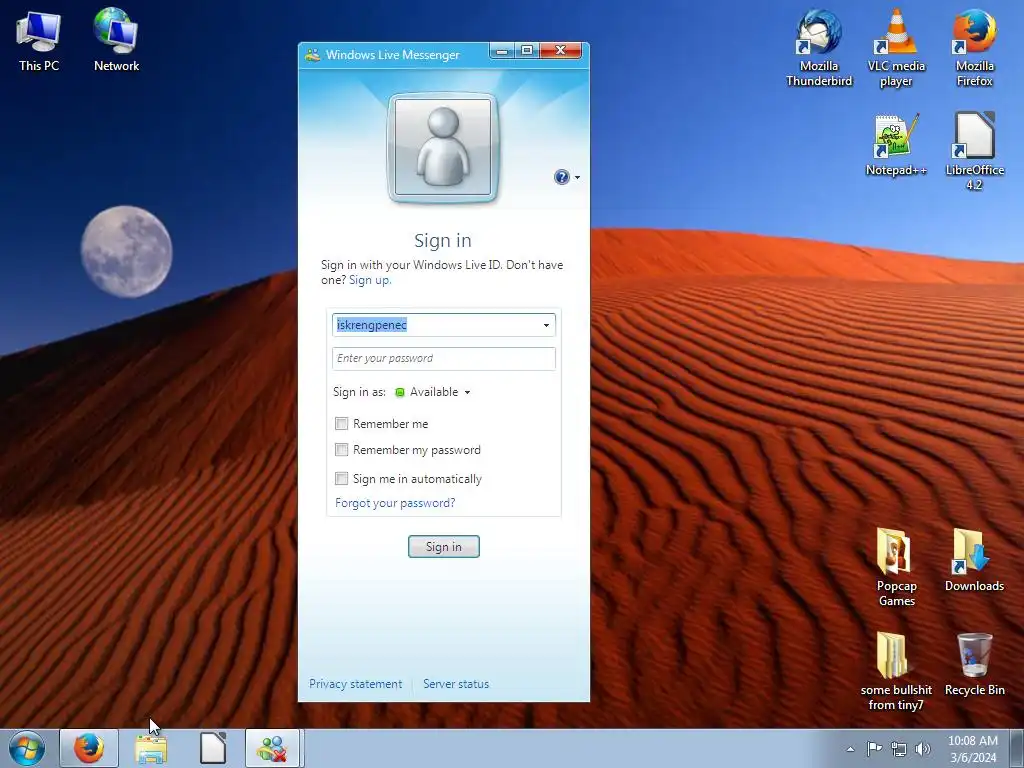
Task: Open File Explorer from the taskbar
Action: [x=151, y=748]
